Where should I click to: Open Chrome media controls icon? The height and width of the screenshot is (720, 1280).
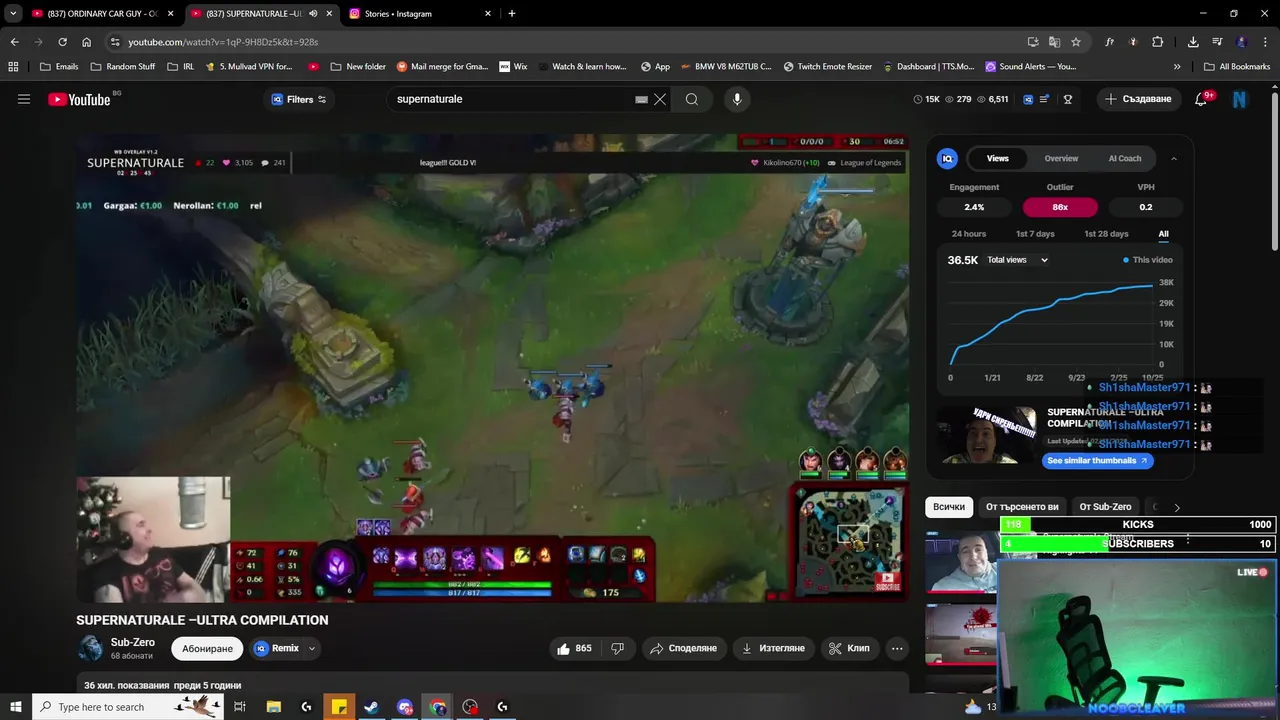pos(1217,42)
